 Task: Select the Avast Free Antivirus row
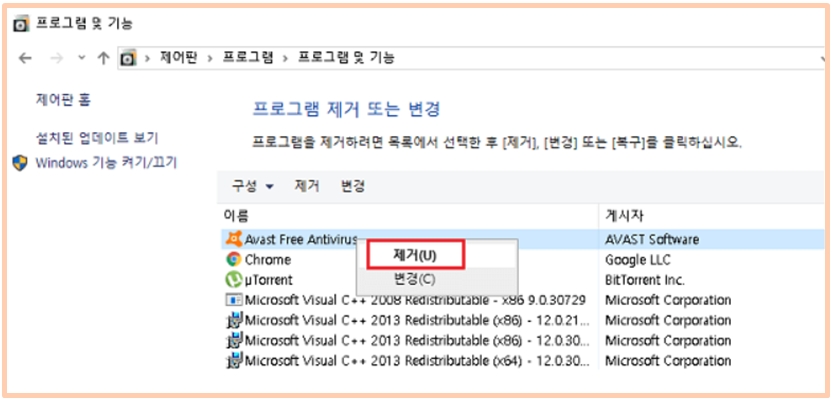(521, 239)
